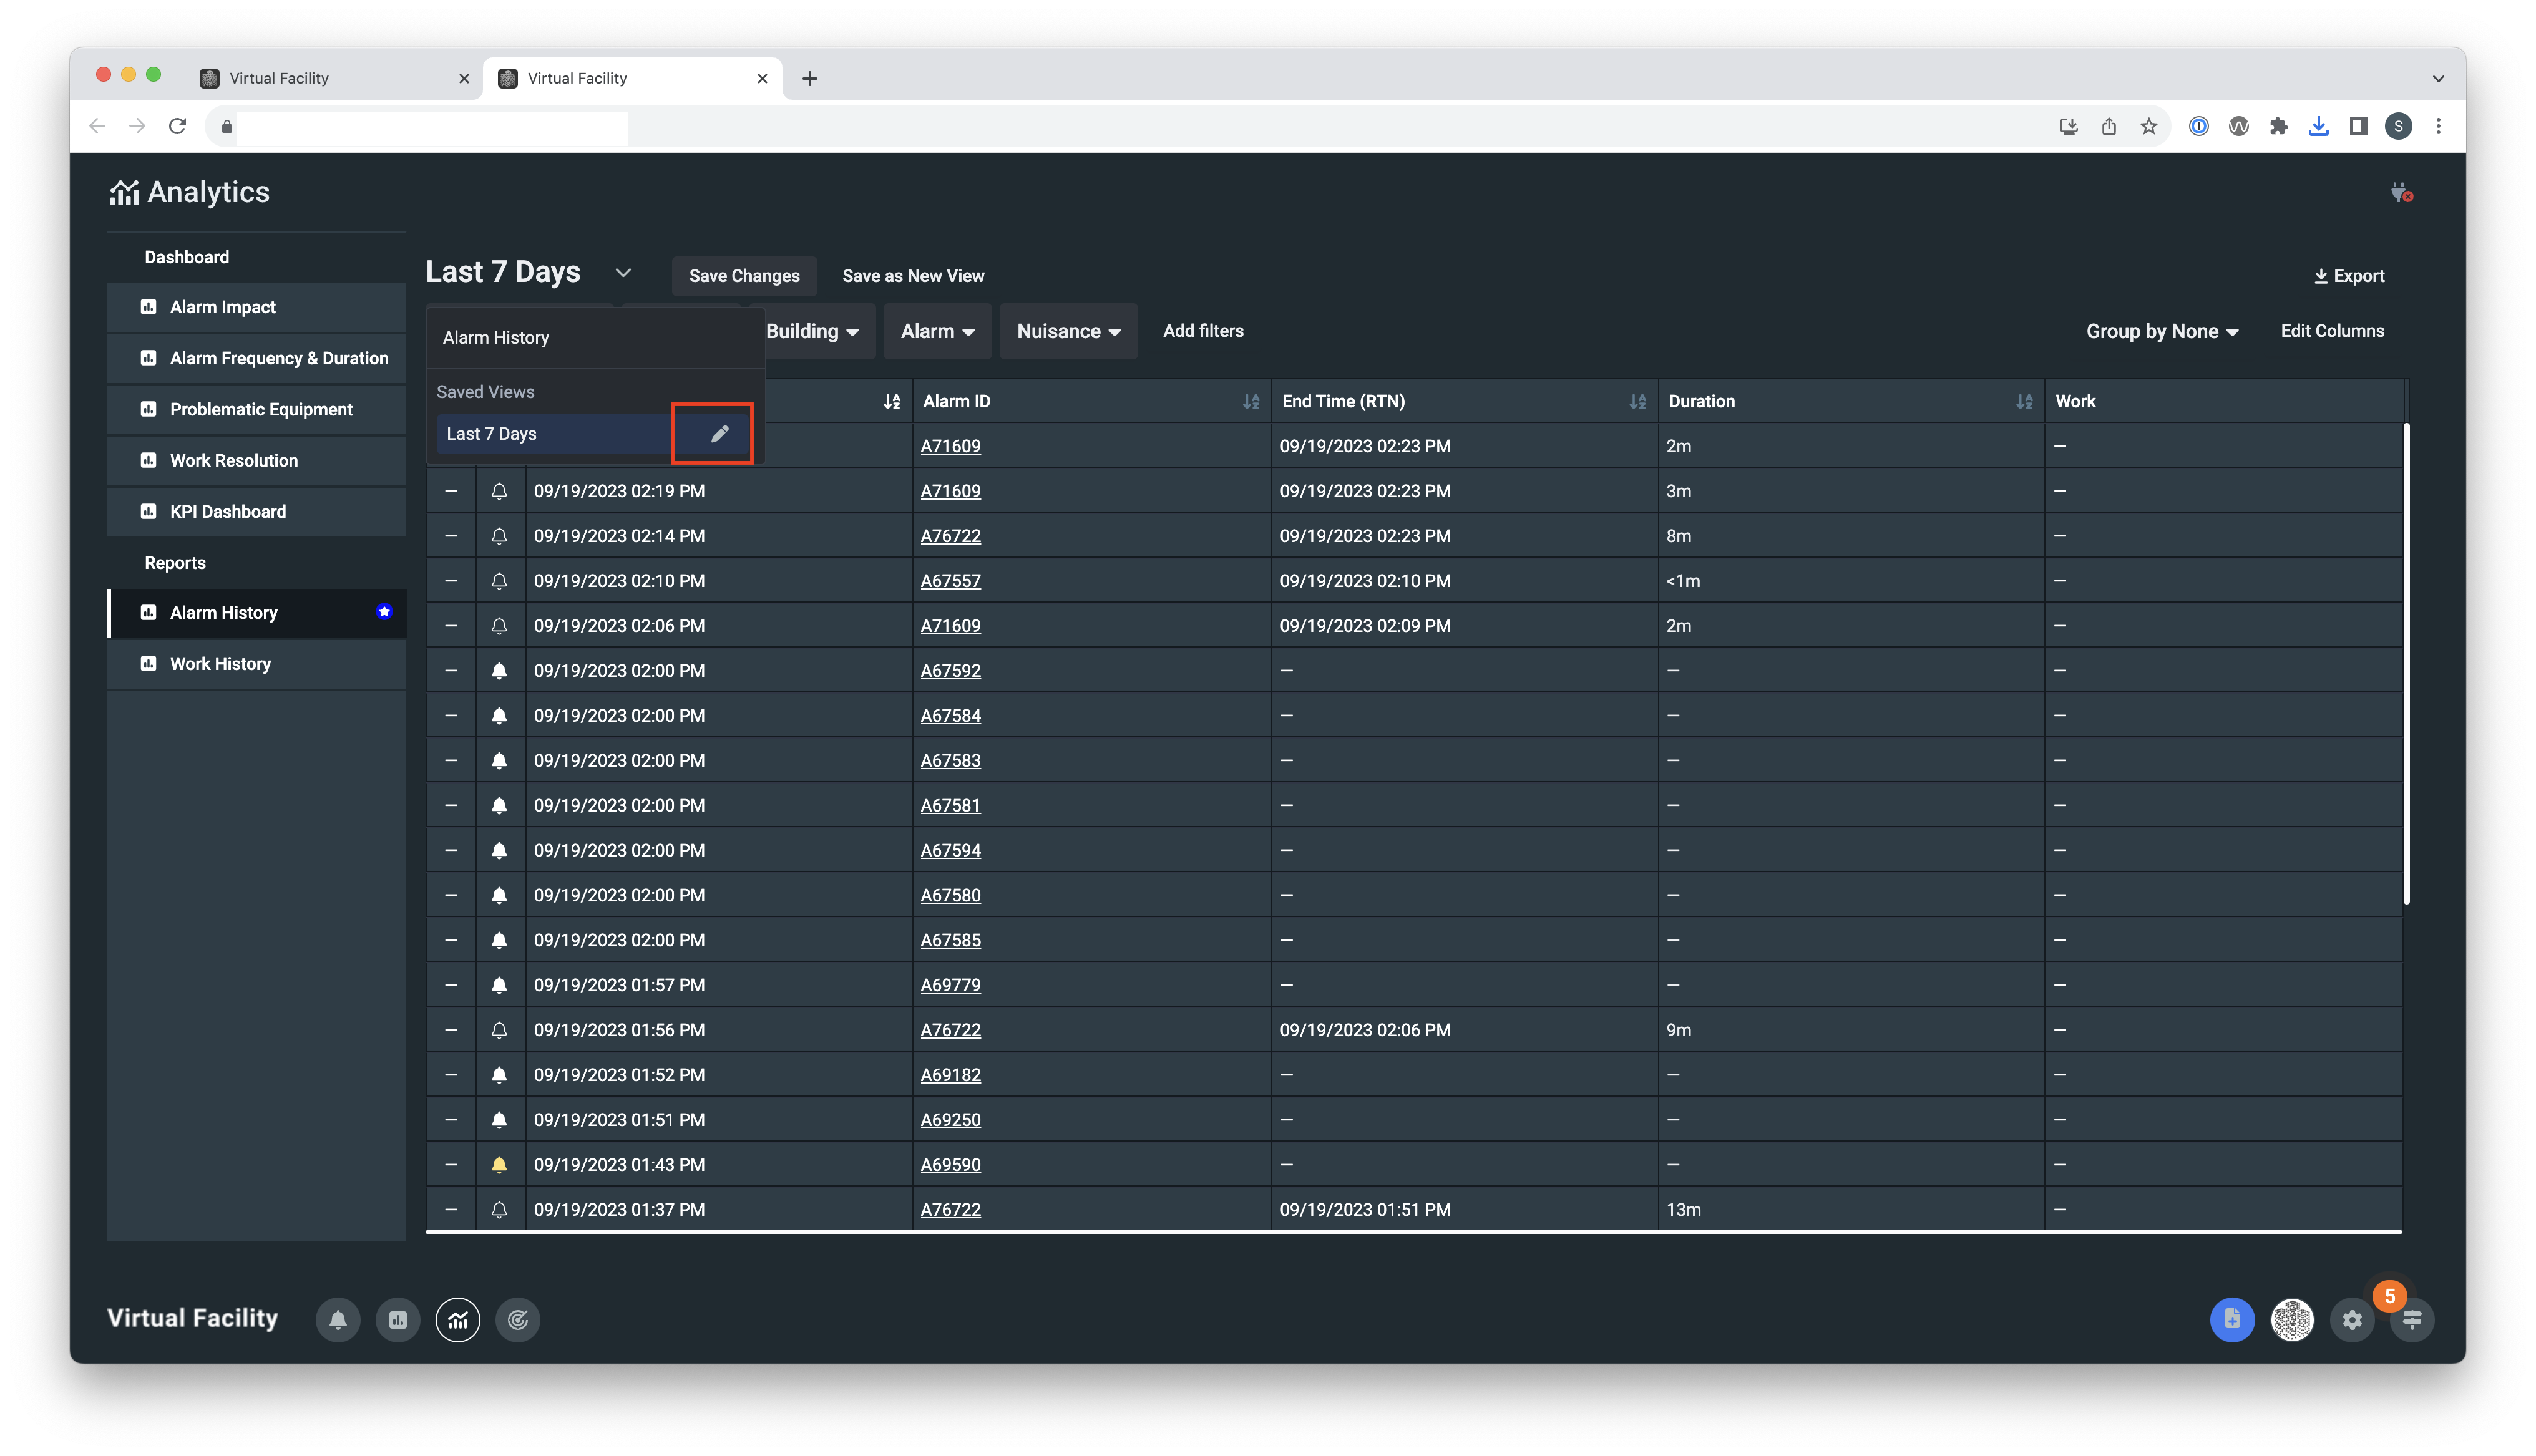Open the Group by None dropdown
2536x1456 pixels.
pos(2162,331)
